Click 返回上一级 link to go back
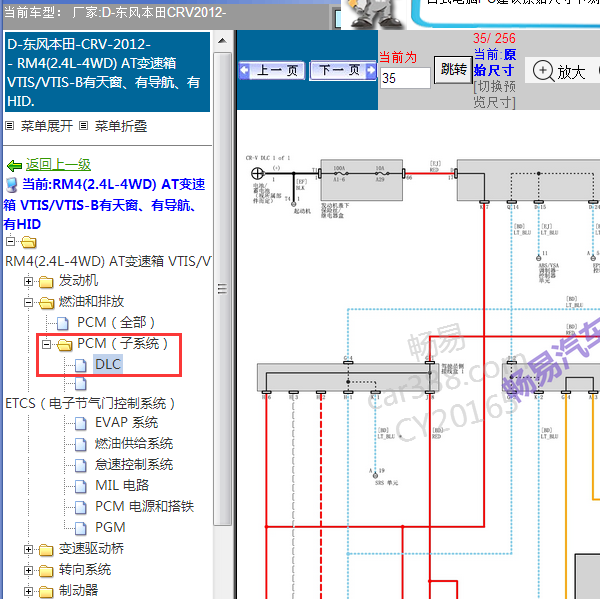This screenshot has height=599, width=600. pyautogui.click(x=58, y=165)
